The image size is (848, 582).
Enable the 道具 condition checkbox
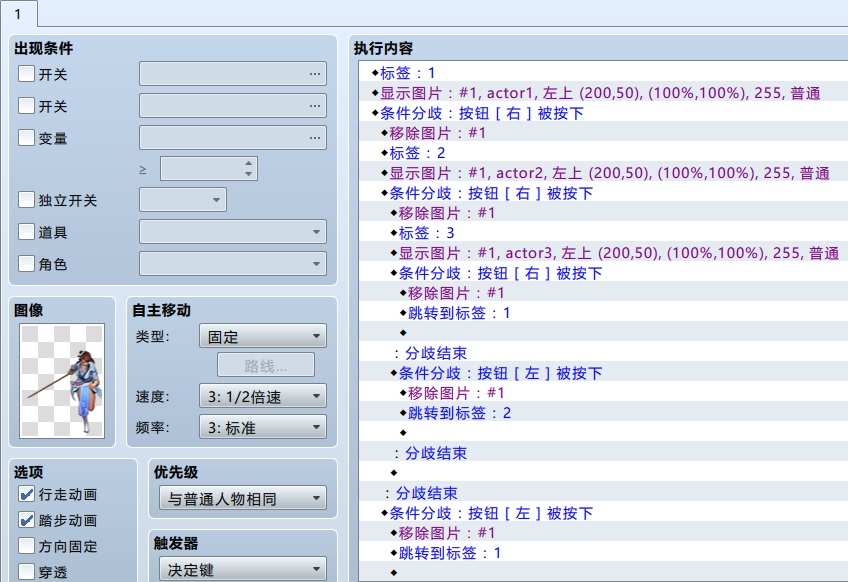[x=26, y=232]
